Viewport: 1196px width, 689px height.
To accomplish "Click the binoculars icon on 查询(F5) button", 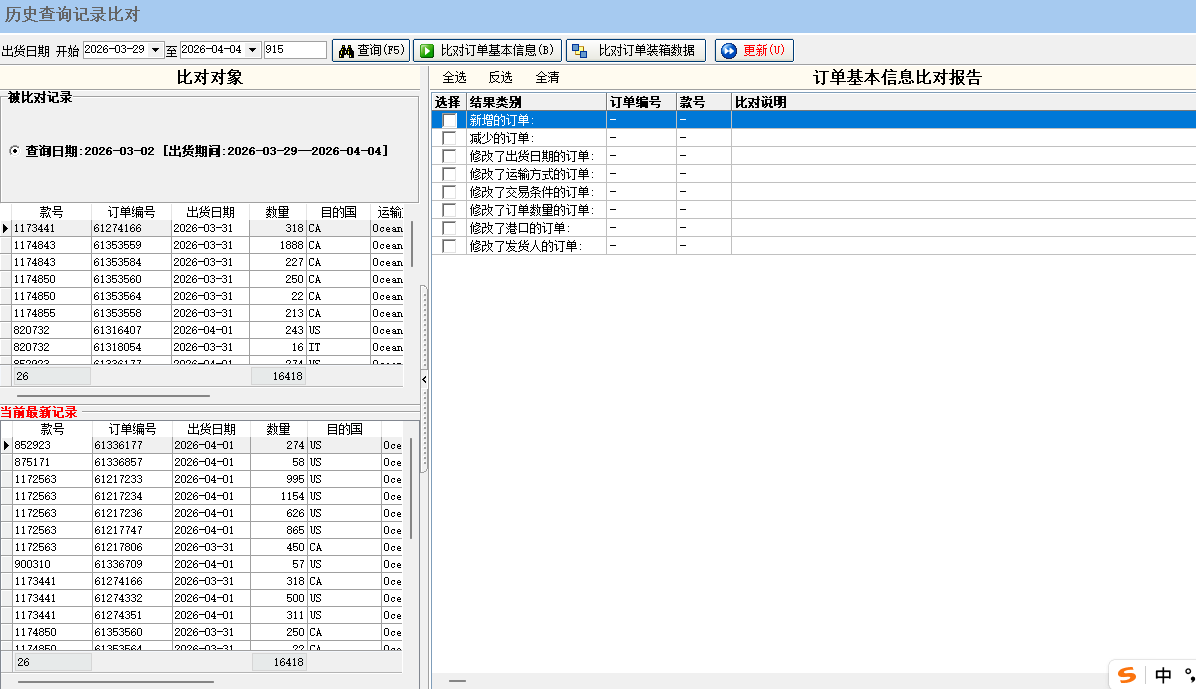I will tap(346, 51).
